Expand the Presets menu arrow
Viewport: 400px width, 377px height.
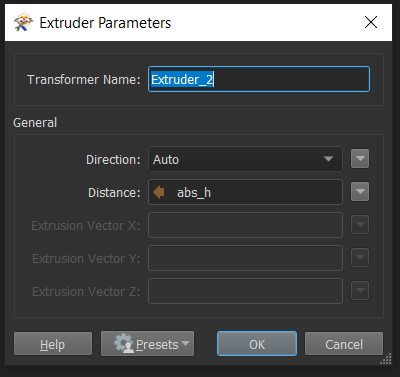click(186, 343)
